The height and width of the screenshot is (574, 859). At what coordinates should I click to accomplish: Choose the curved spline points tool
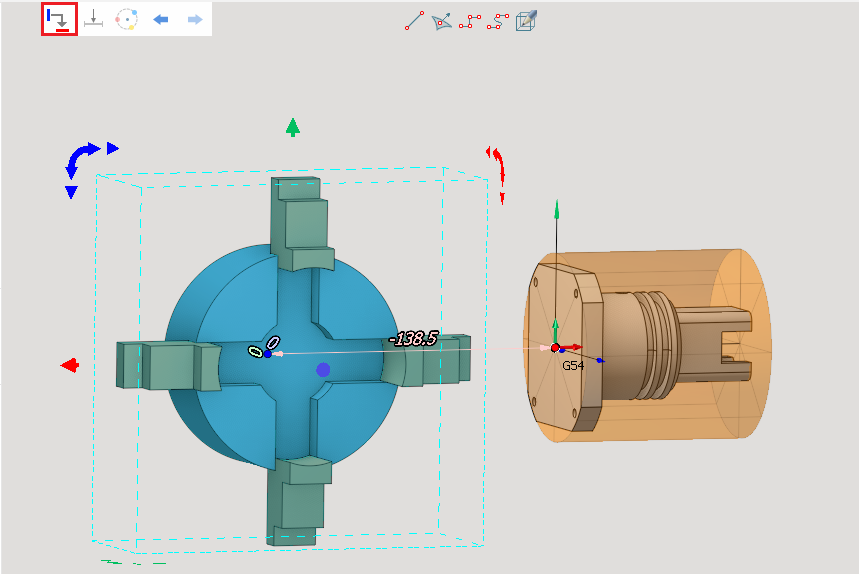point(497,20)
